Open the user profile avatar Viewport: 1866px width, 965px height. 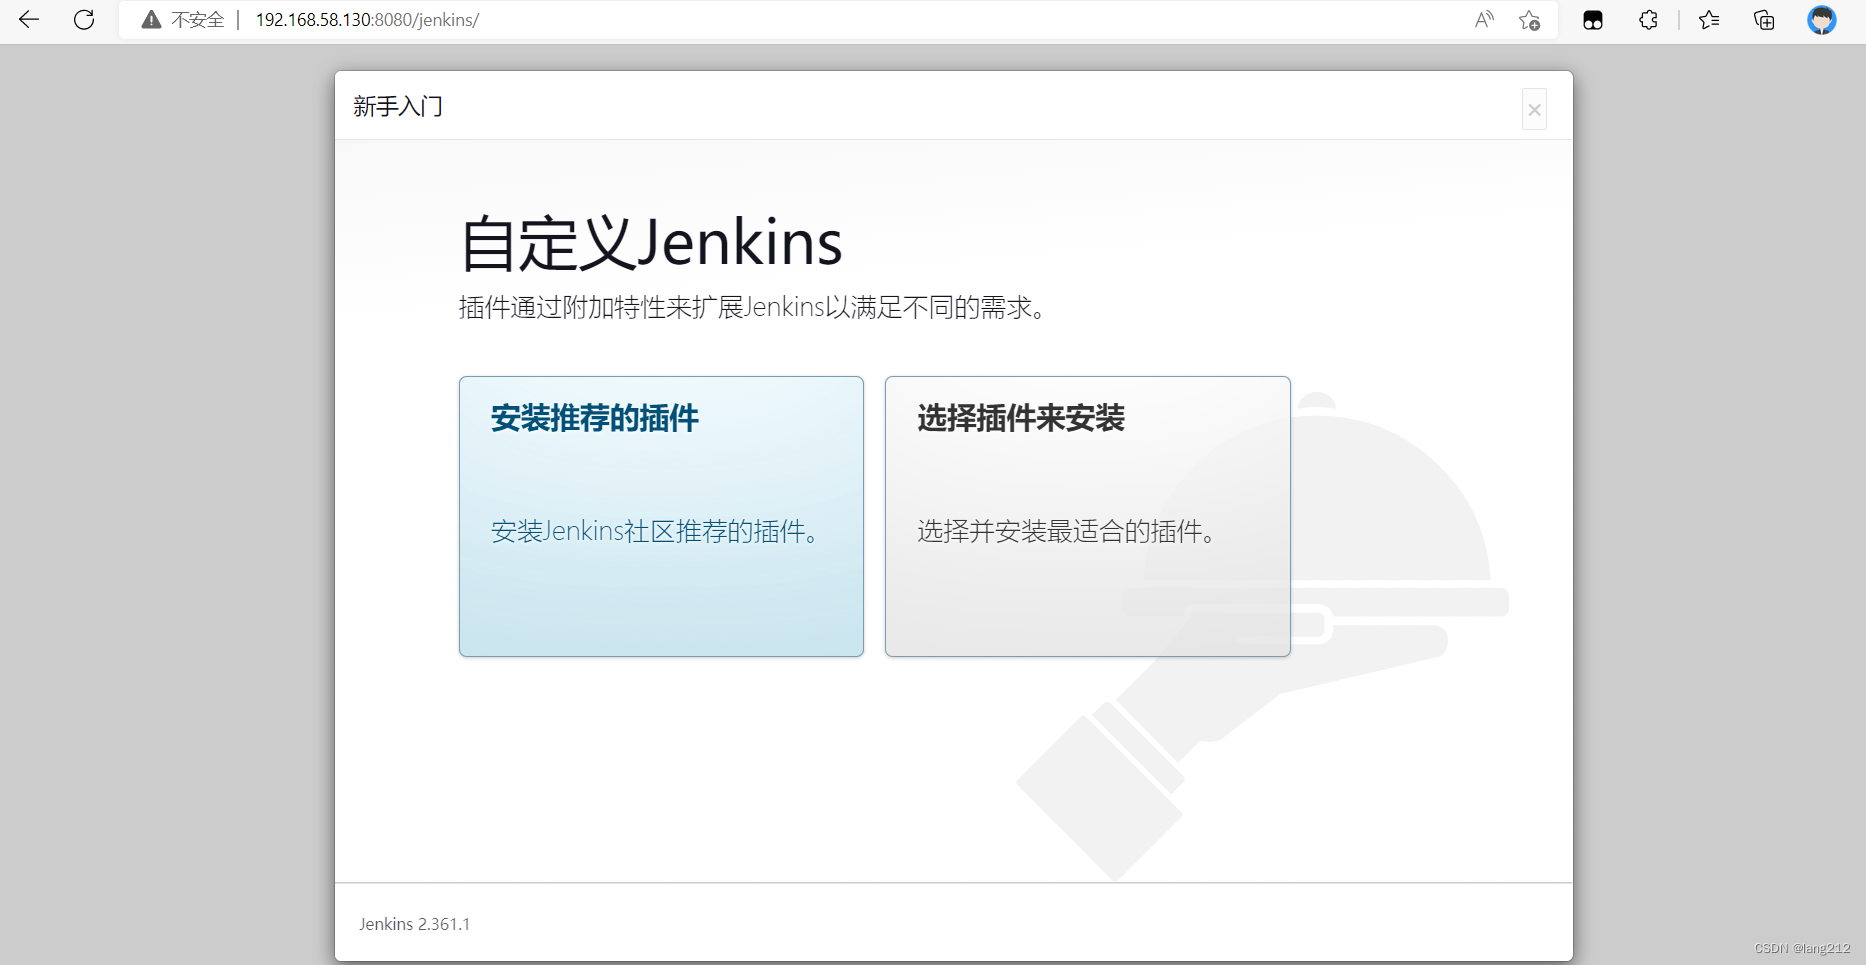[x=1822, y=20]
